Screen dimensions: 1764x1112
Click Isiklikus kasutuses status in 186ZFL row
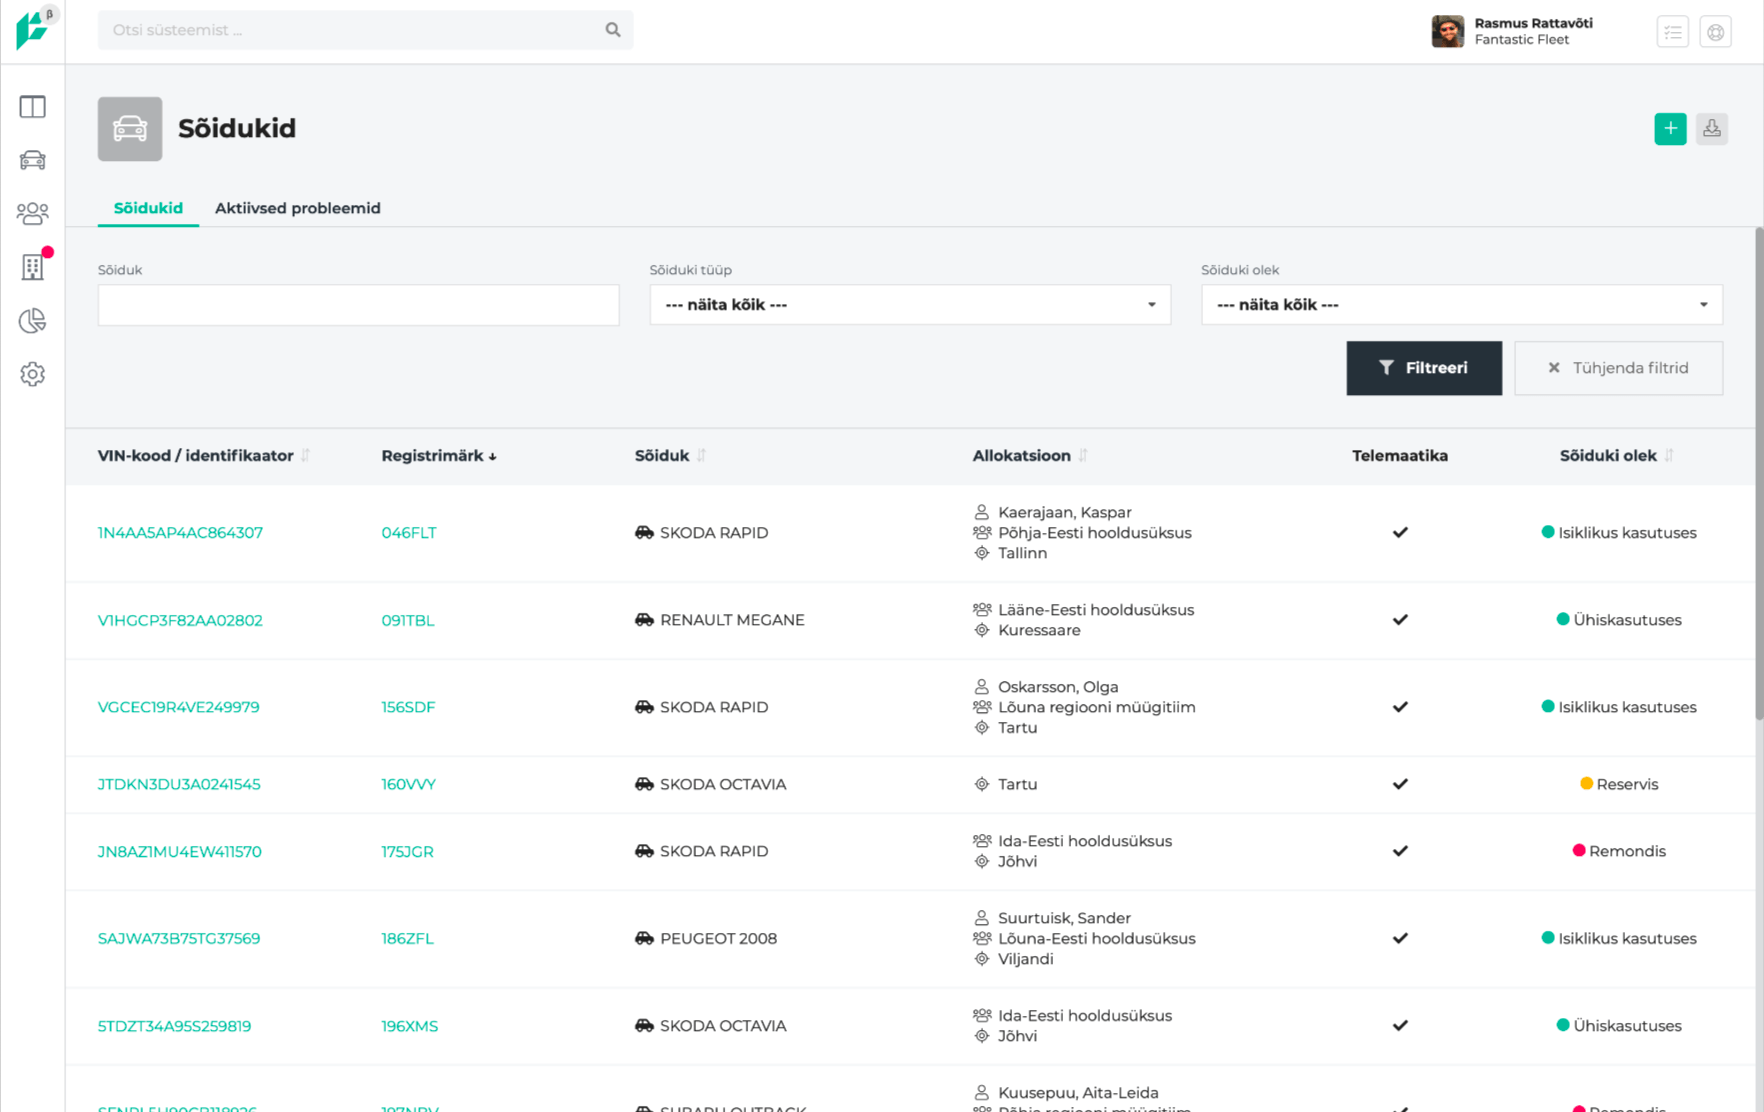click(x=1627, y=938)
